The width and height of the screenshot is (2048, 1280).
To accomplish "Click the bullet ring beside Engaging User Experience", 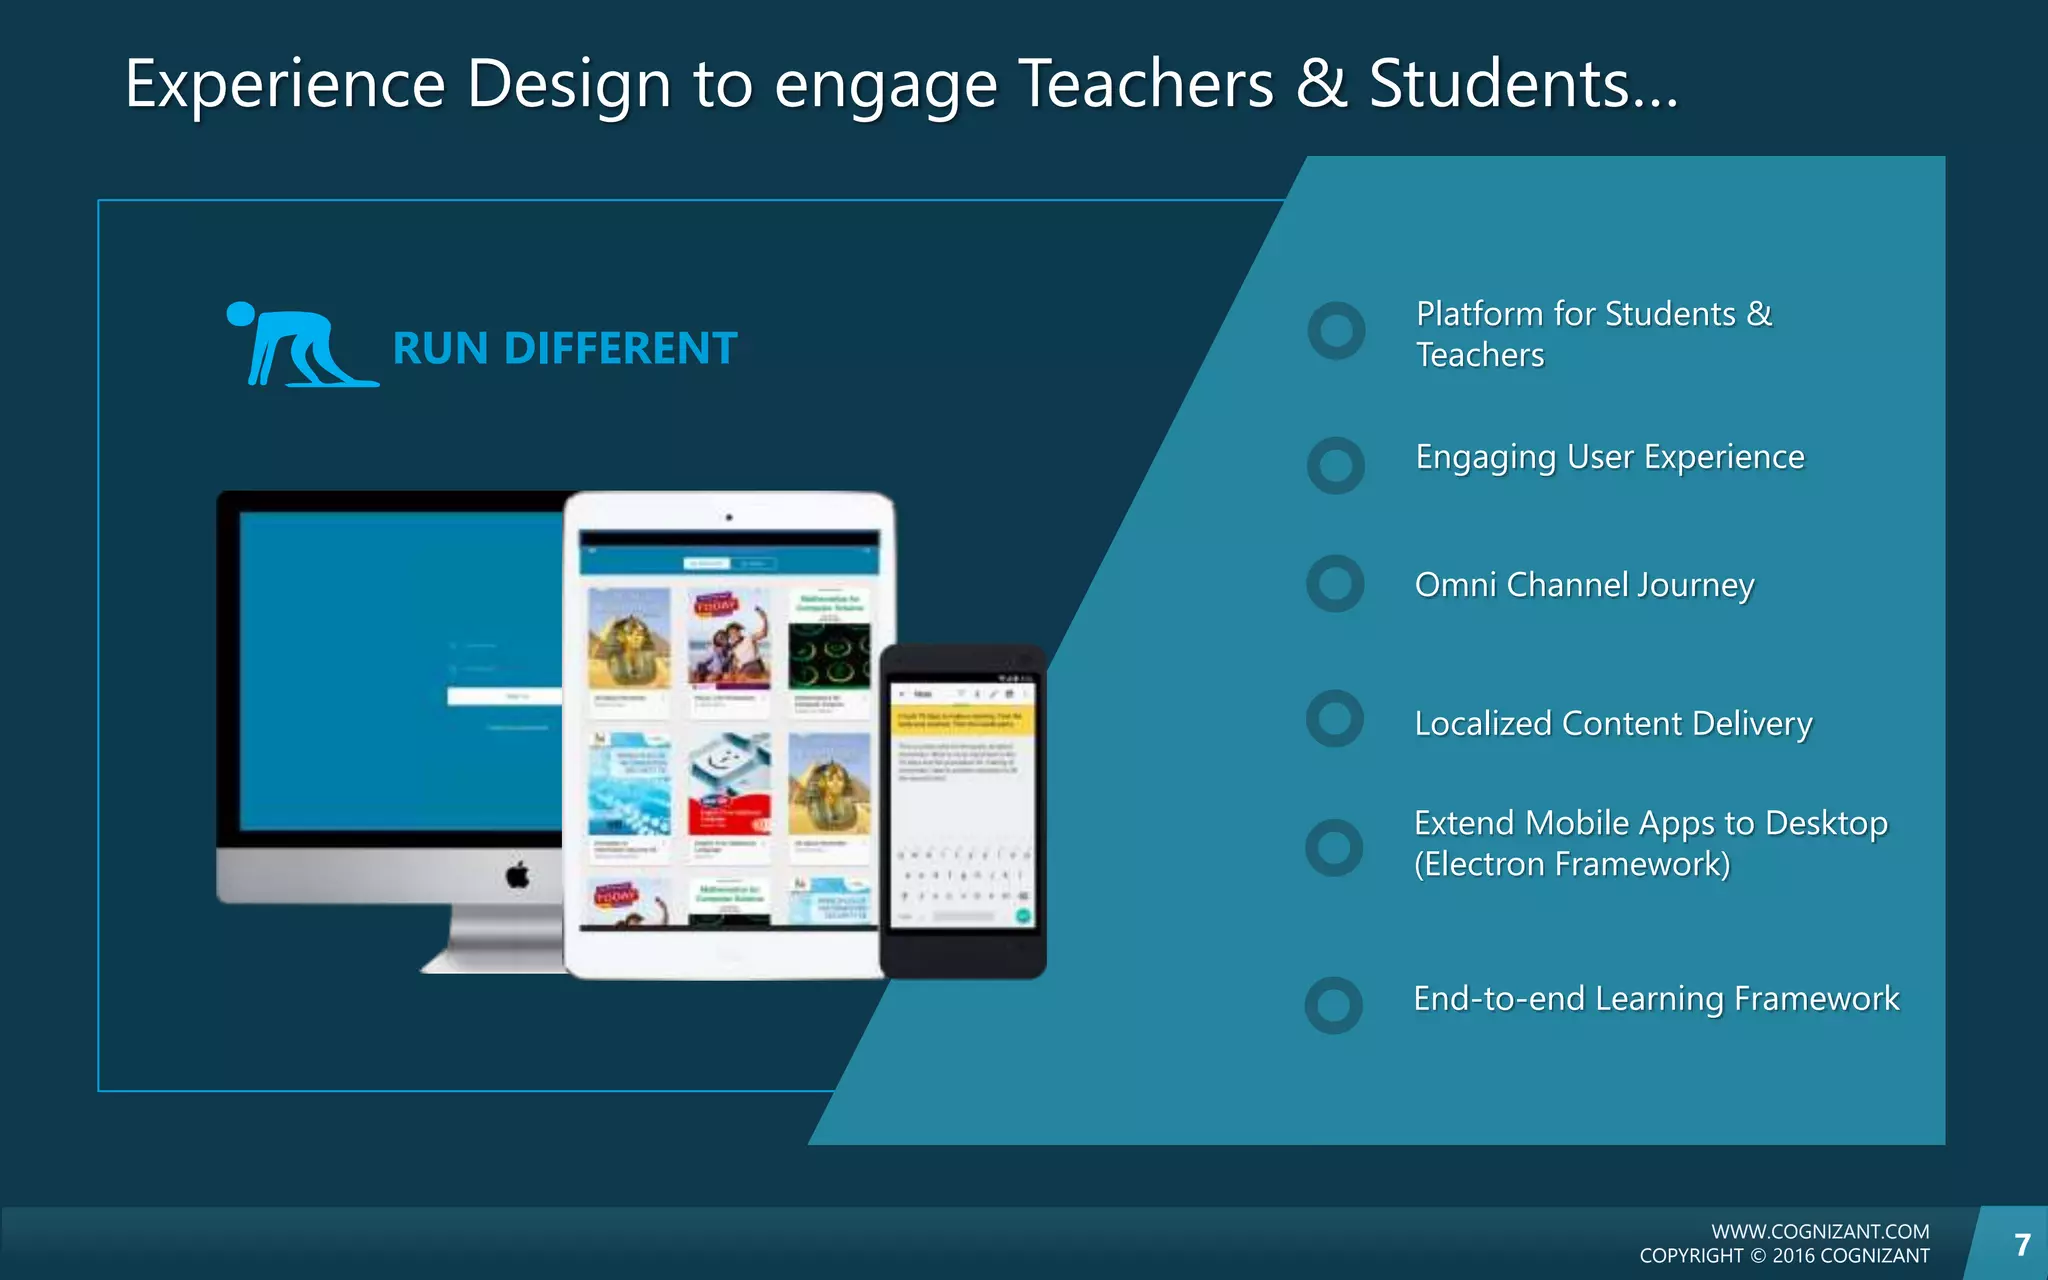I will click(1336, 465).
